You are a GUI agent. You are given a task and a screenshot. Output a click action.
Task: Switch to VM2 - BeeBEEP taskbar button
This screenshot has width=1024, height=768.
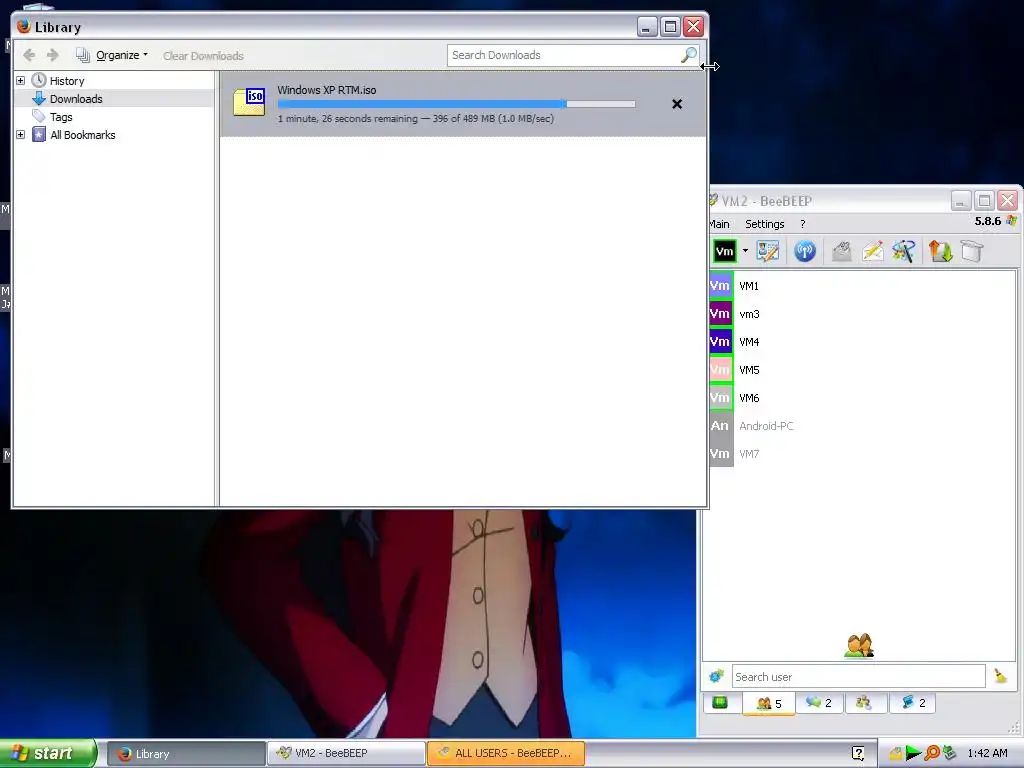pyautogui.click(x=346, y=754)
